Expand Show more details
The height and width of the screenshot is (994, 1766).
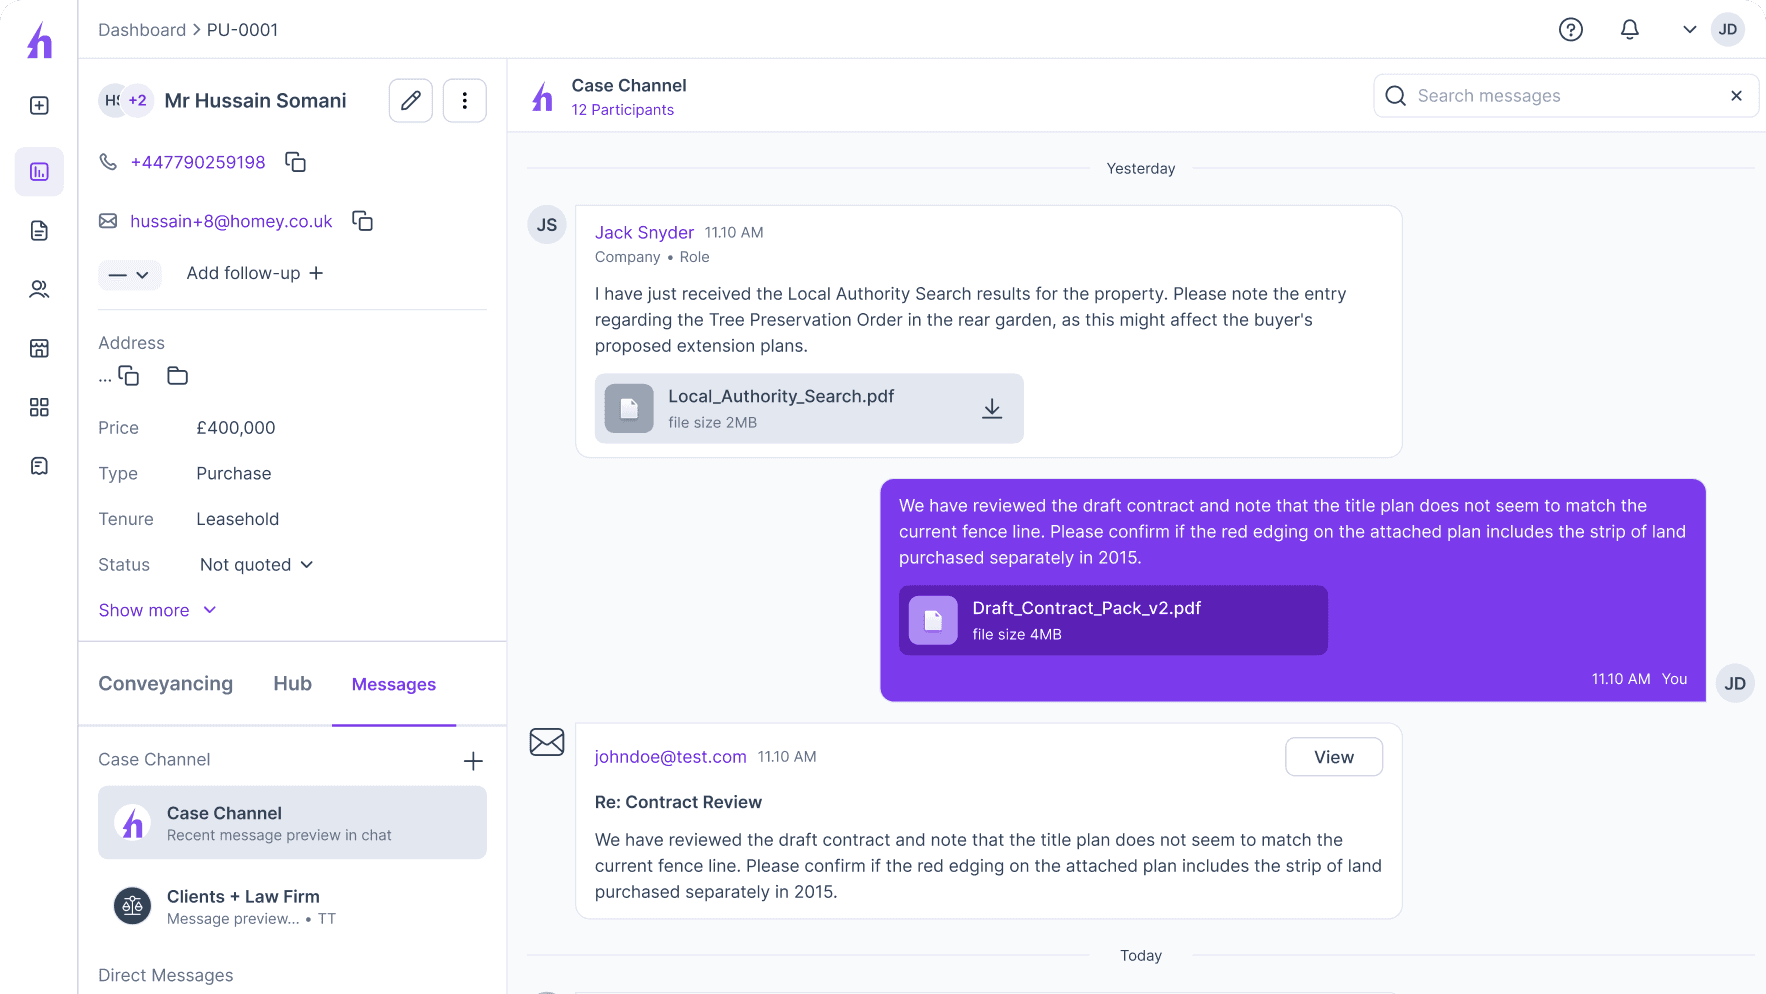158,610
